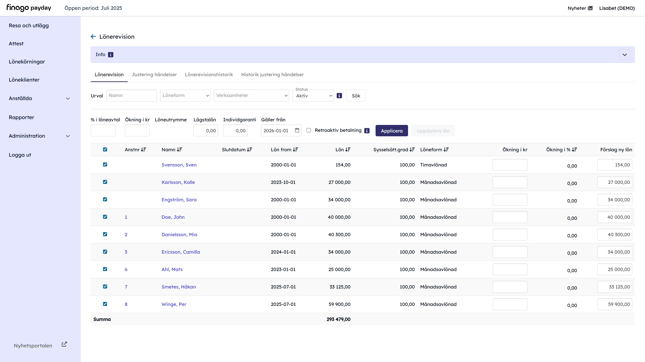This screenshot has width=645, height=362.
Task: Switch to the Justering händelser tab
Action: pos(154,74)
